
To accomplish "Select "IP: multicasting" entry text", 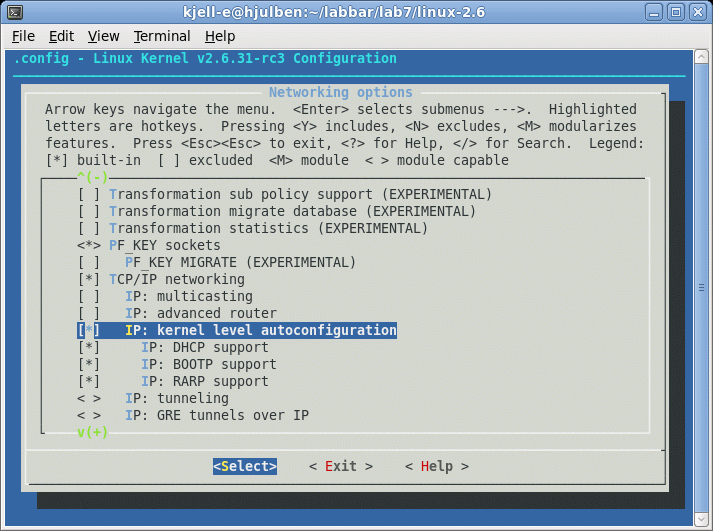I will click(x=189, y=296).
